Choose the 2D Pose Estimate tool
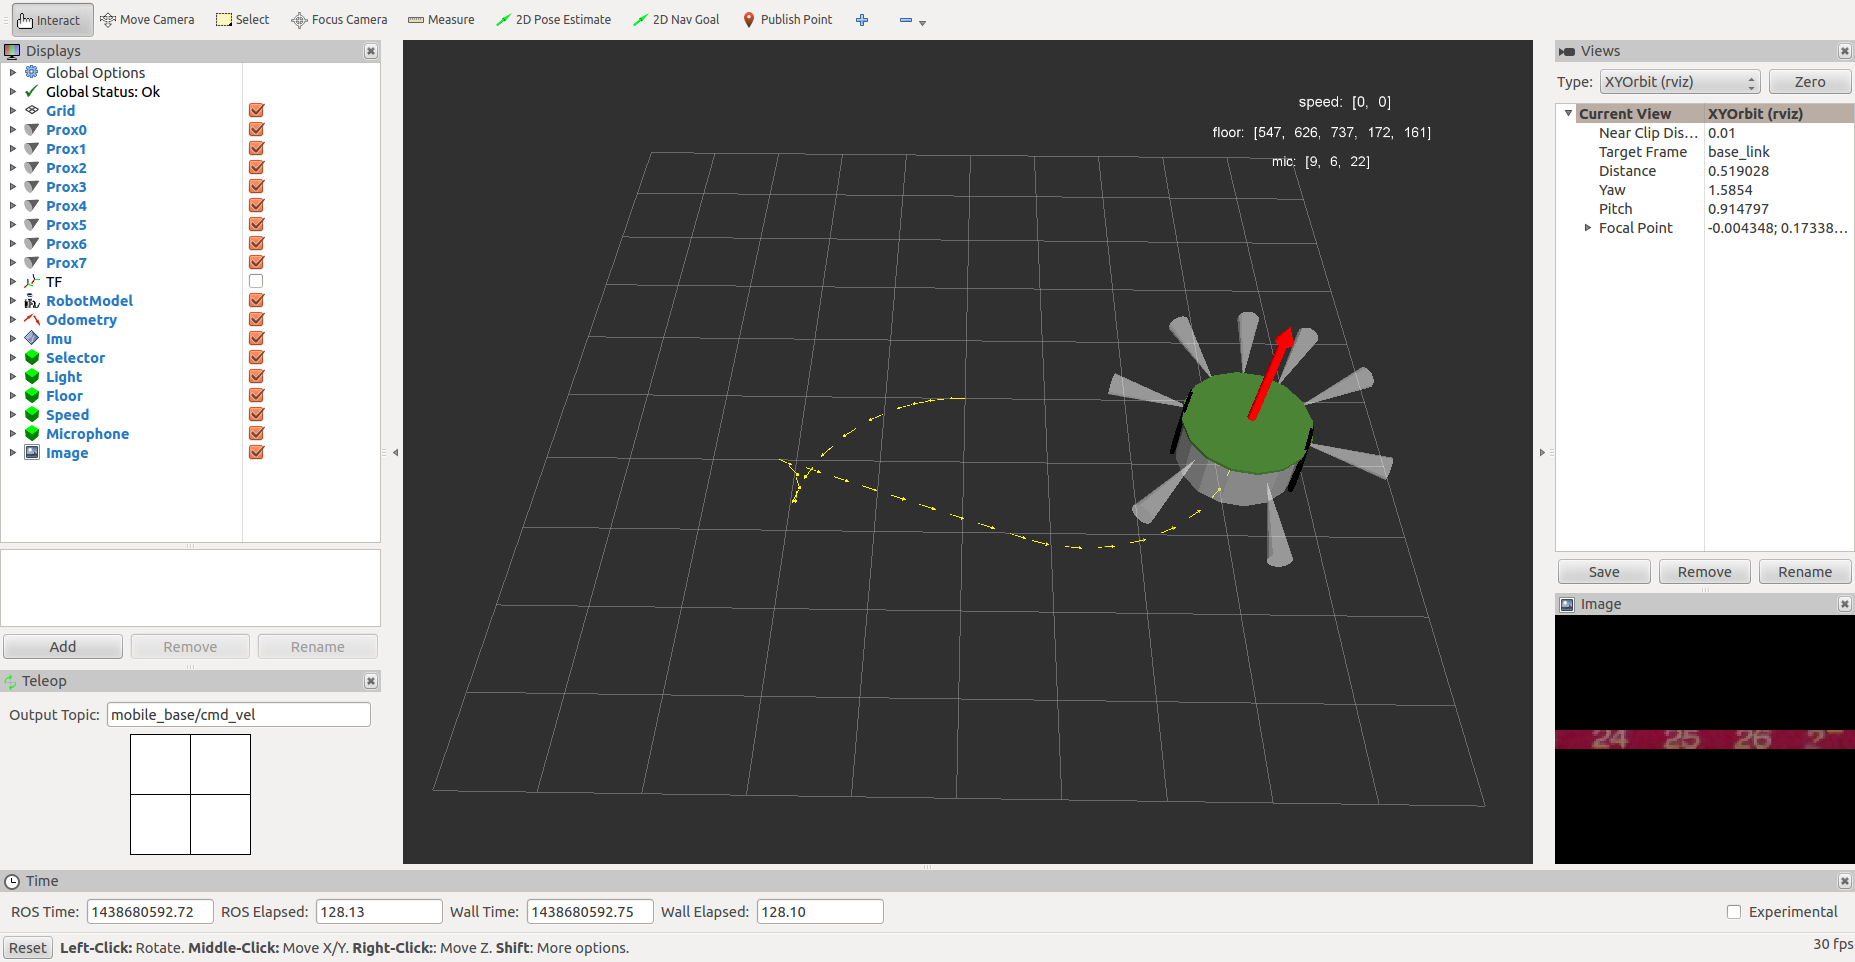This screenshot has height=962, width=1855. pos(553,19)
